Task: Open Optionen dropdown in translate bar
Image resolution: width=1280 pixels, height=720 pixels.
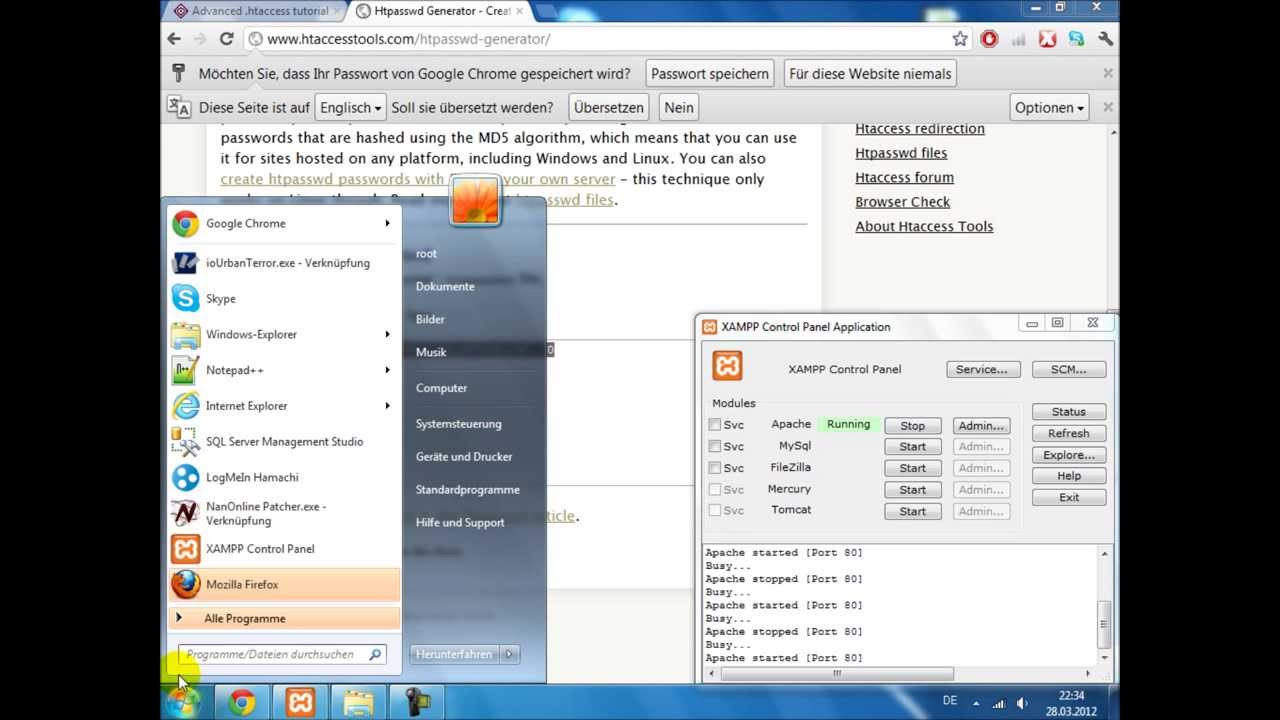Action: [x=1050, y=107]
